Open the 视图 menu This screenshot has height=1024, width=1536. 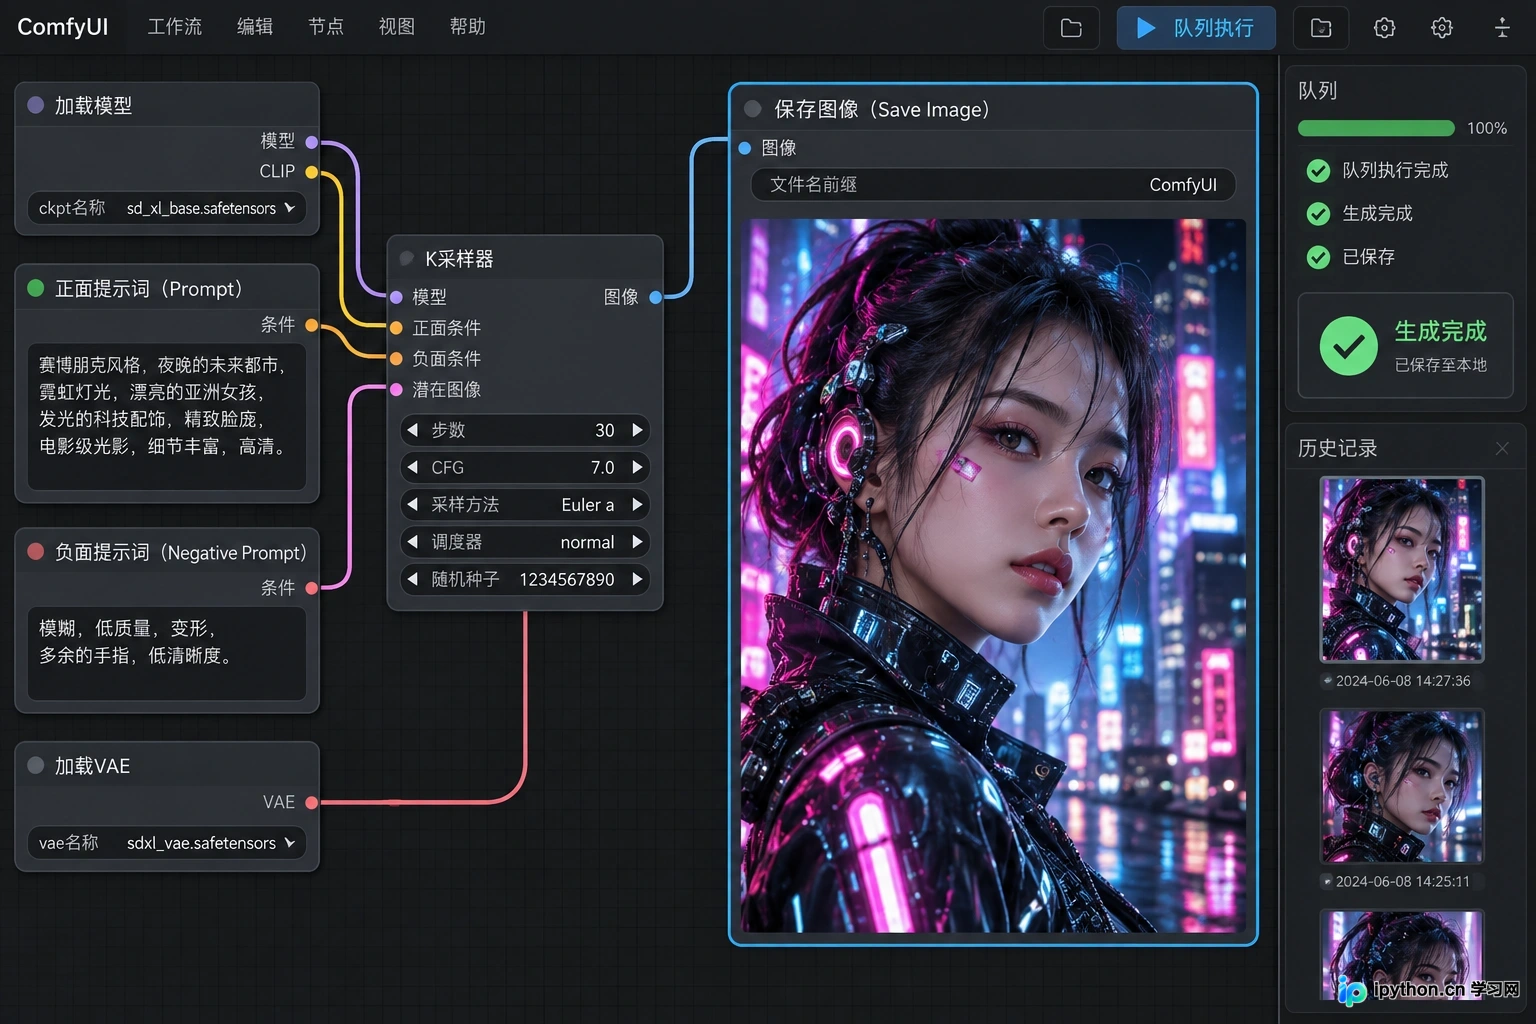397,27
